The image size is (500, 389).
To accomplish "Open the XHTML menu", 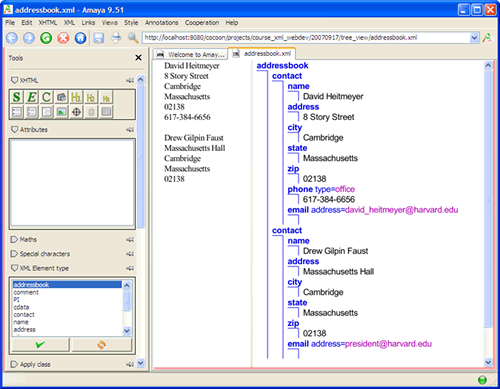I will coord(48,23).
